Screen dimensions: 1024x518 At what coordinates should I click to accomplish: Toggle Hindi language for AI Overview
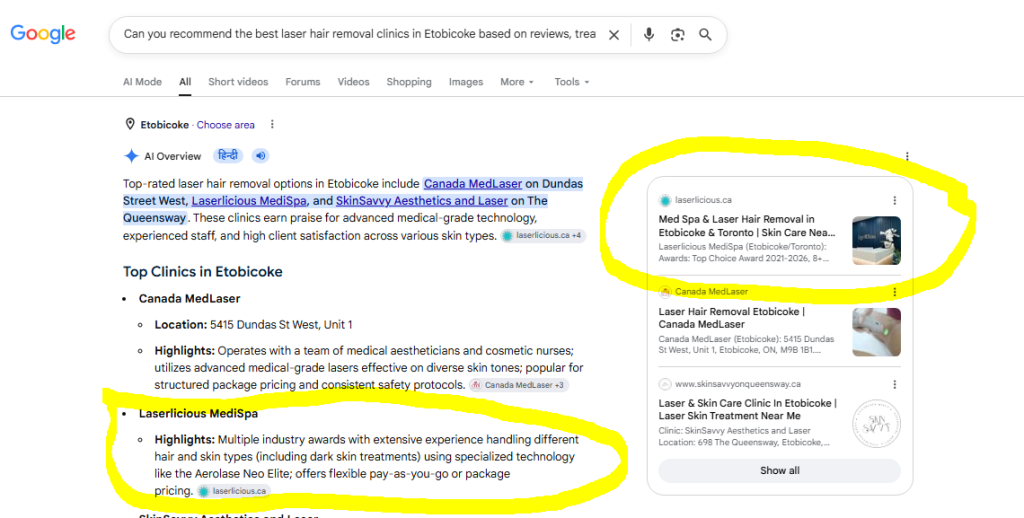pos(228,156)
